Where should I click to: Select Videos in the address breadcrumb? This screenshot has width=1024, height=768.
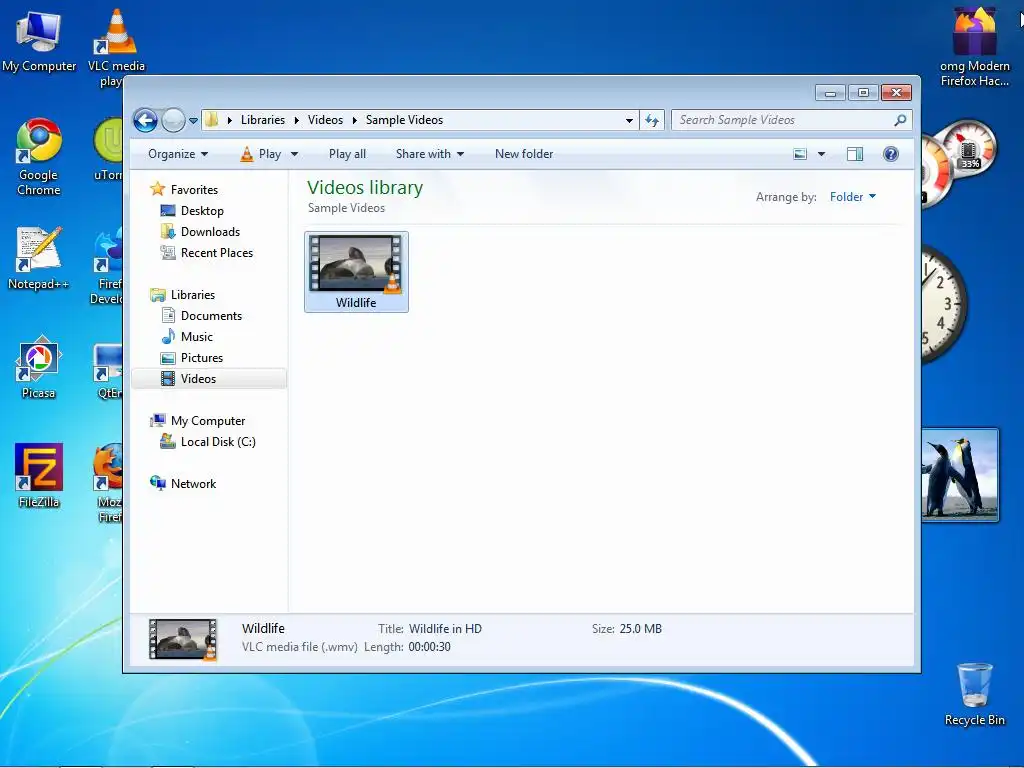pos(325,120)
